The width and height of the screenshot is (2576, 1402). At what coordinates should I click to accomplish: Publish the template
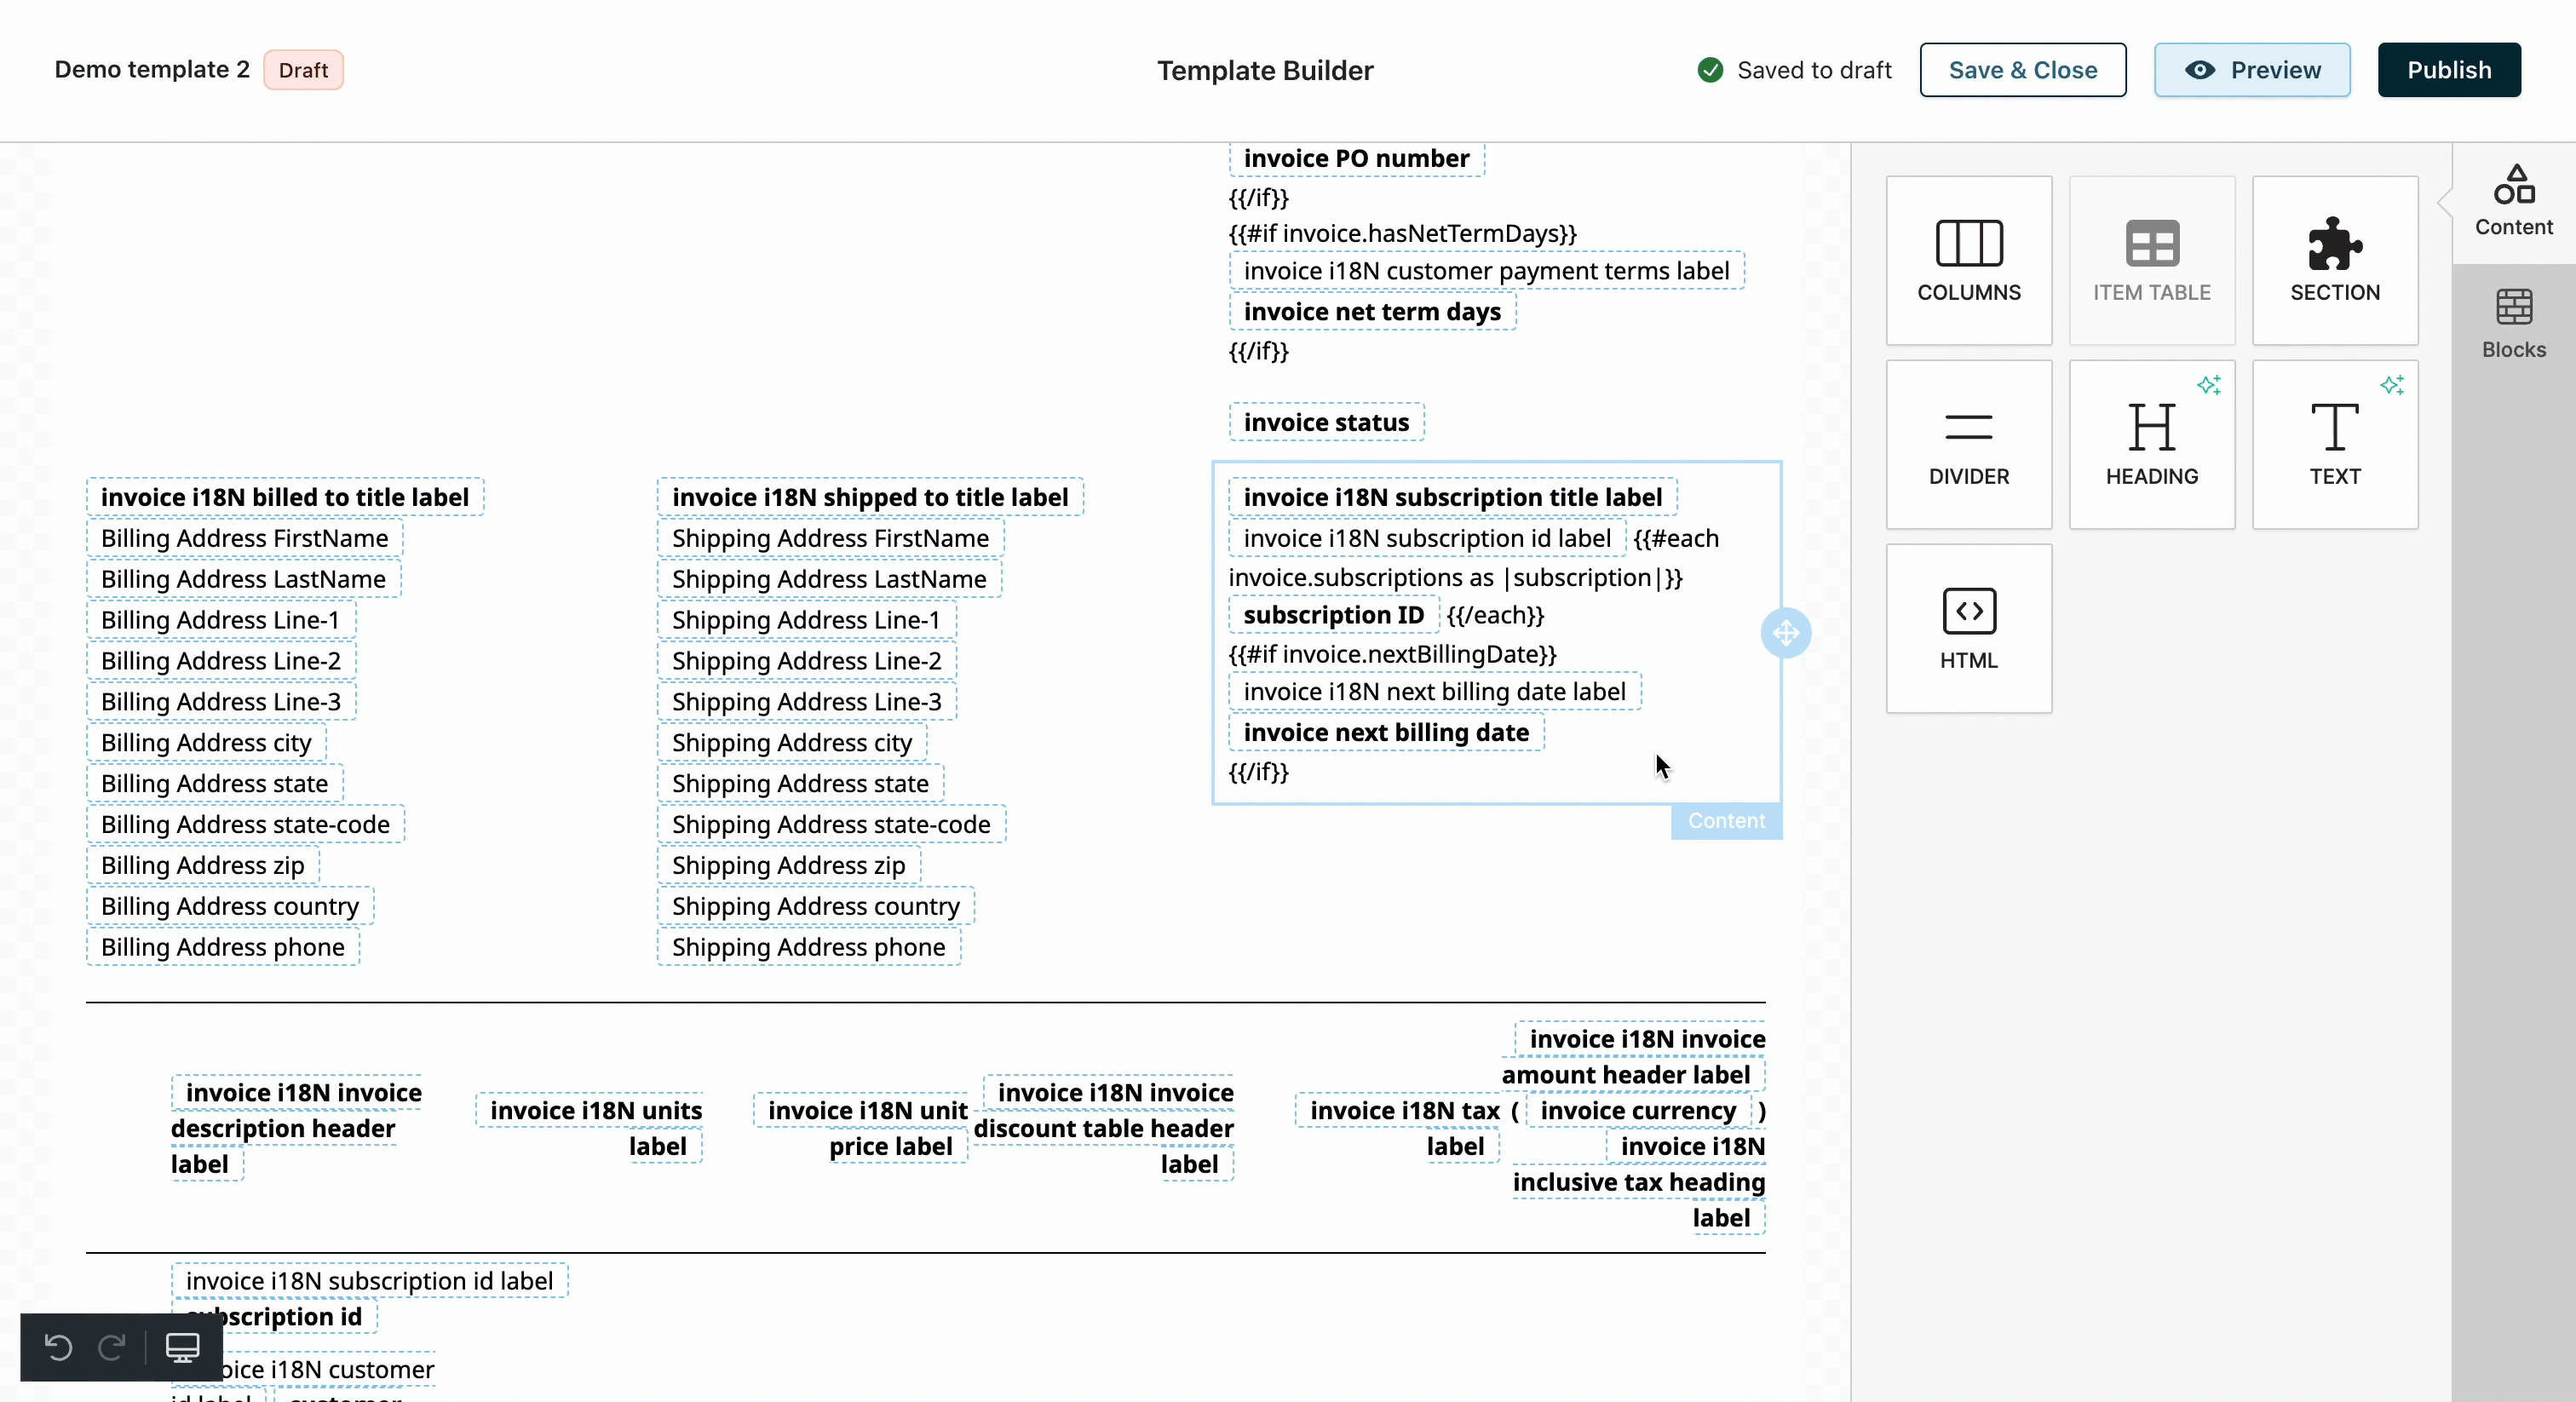[2448, 70]
